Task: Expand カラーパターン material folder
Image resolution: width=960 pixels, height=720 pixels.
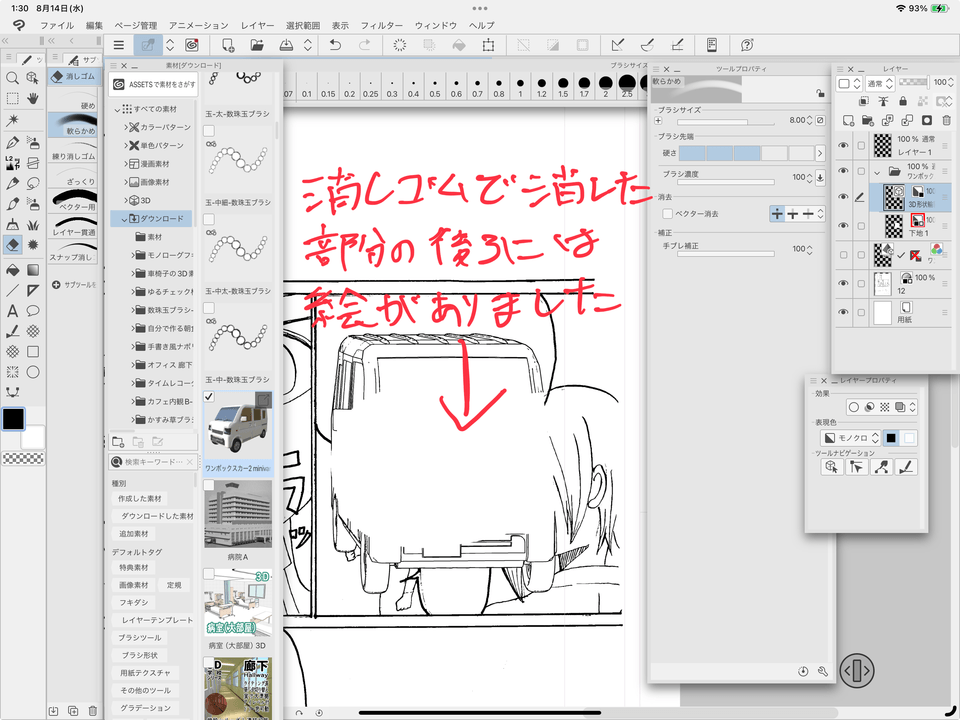Action: 126,127
